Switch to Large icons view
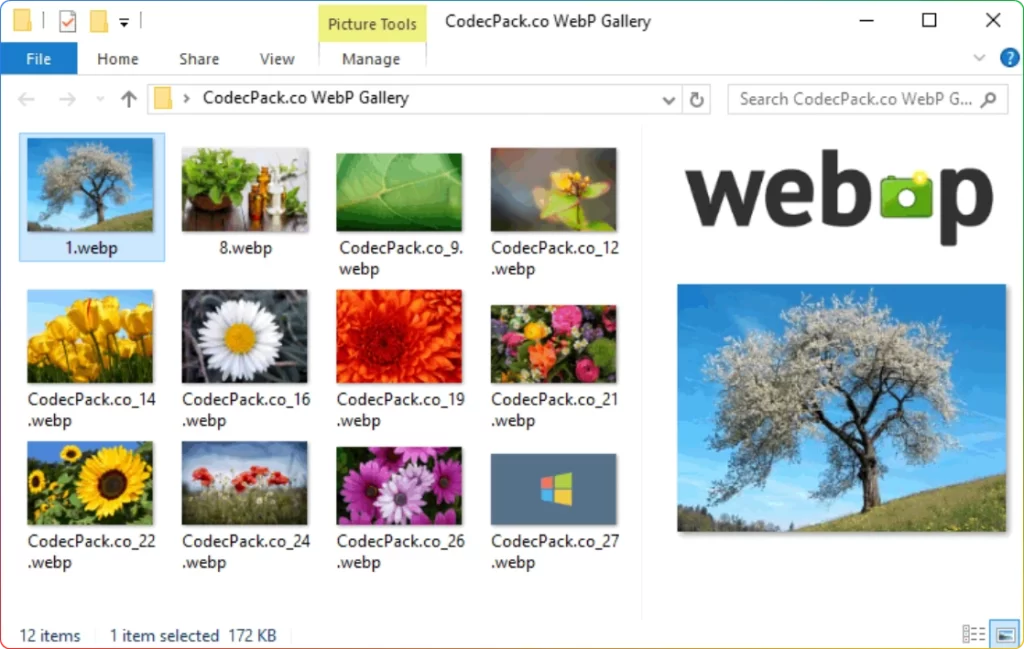Viewport: 1024px width, 649px height. [x=1005, y=633]
